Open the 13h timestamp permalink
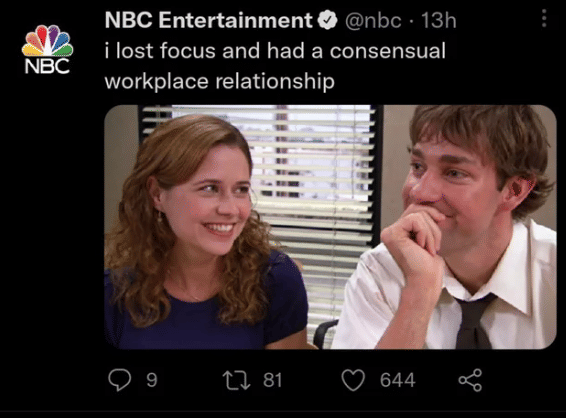Screen dimensions: 566x418 click(x=439, y=20)
